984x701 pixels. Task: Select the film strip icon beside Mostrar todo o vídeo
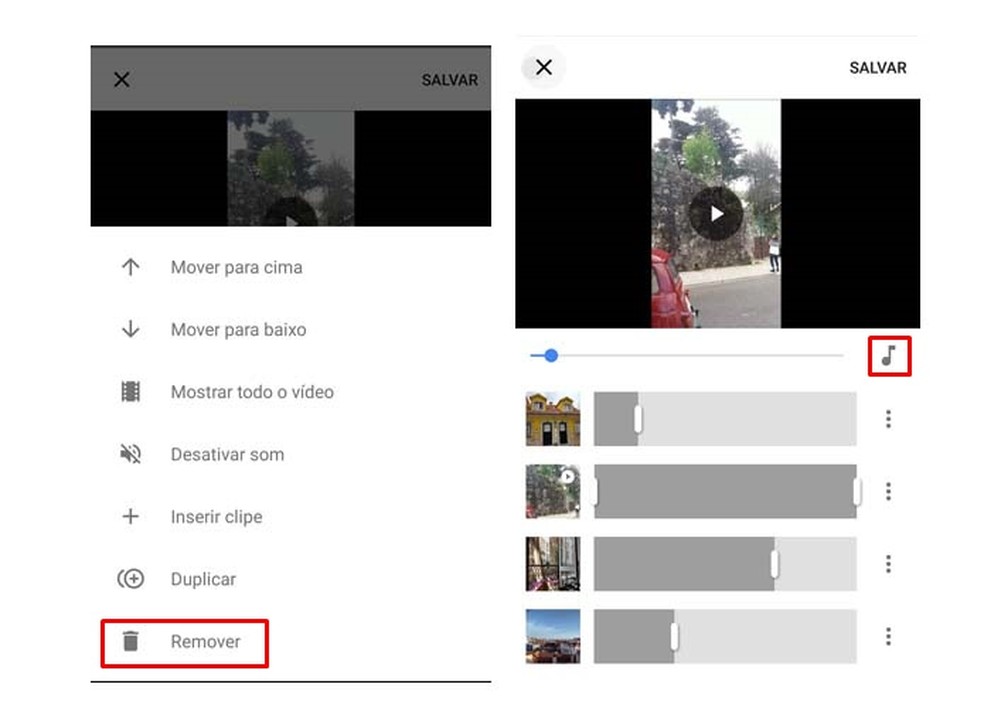click(x=130, y=391)
